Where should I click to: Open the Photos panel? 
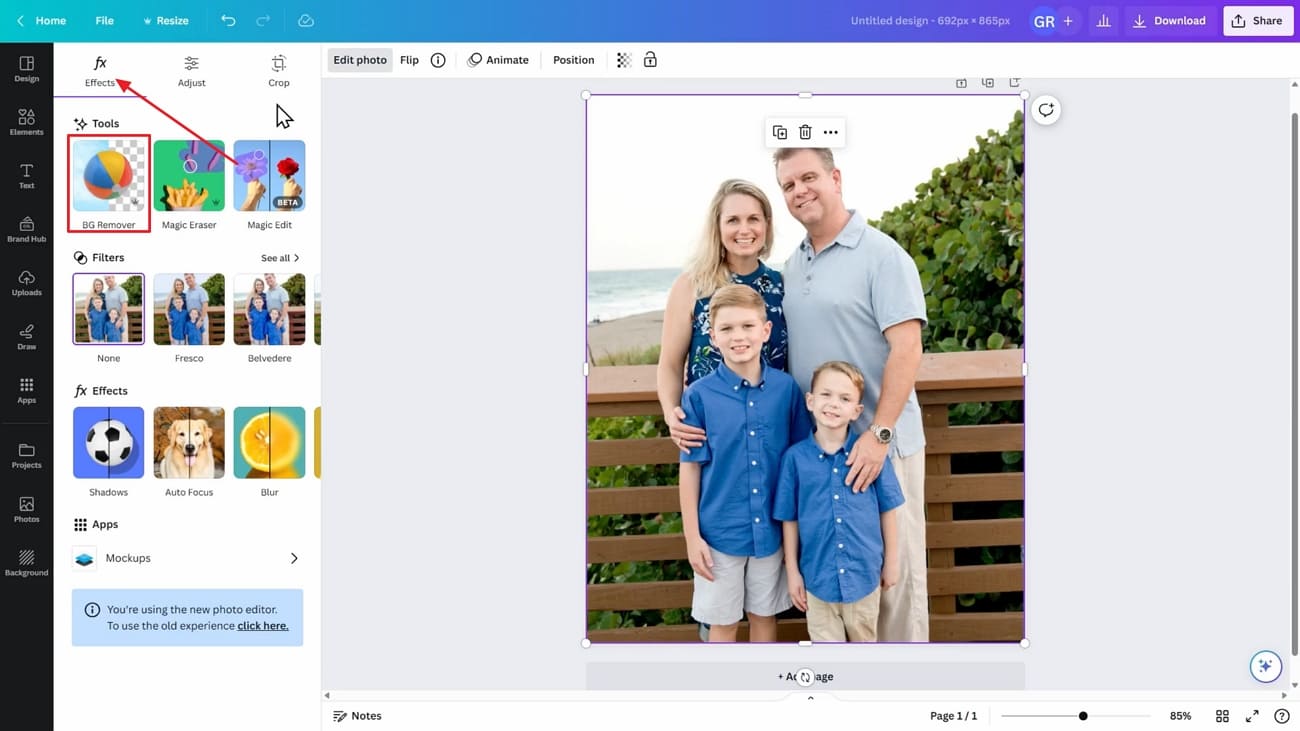[x=27, y=510]
